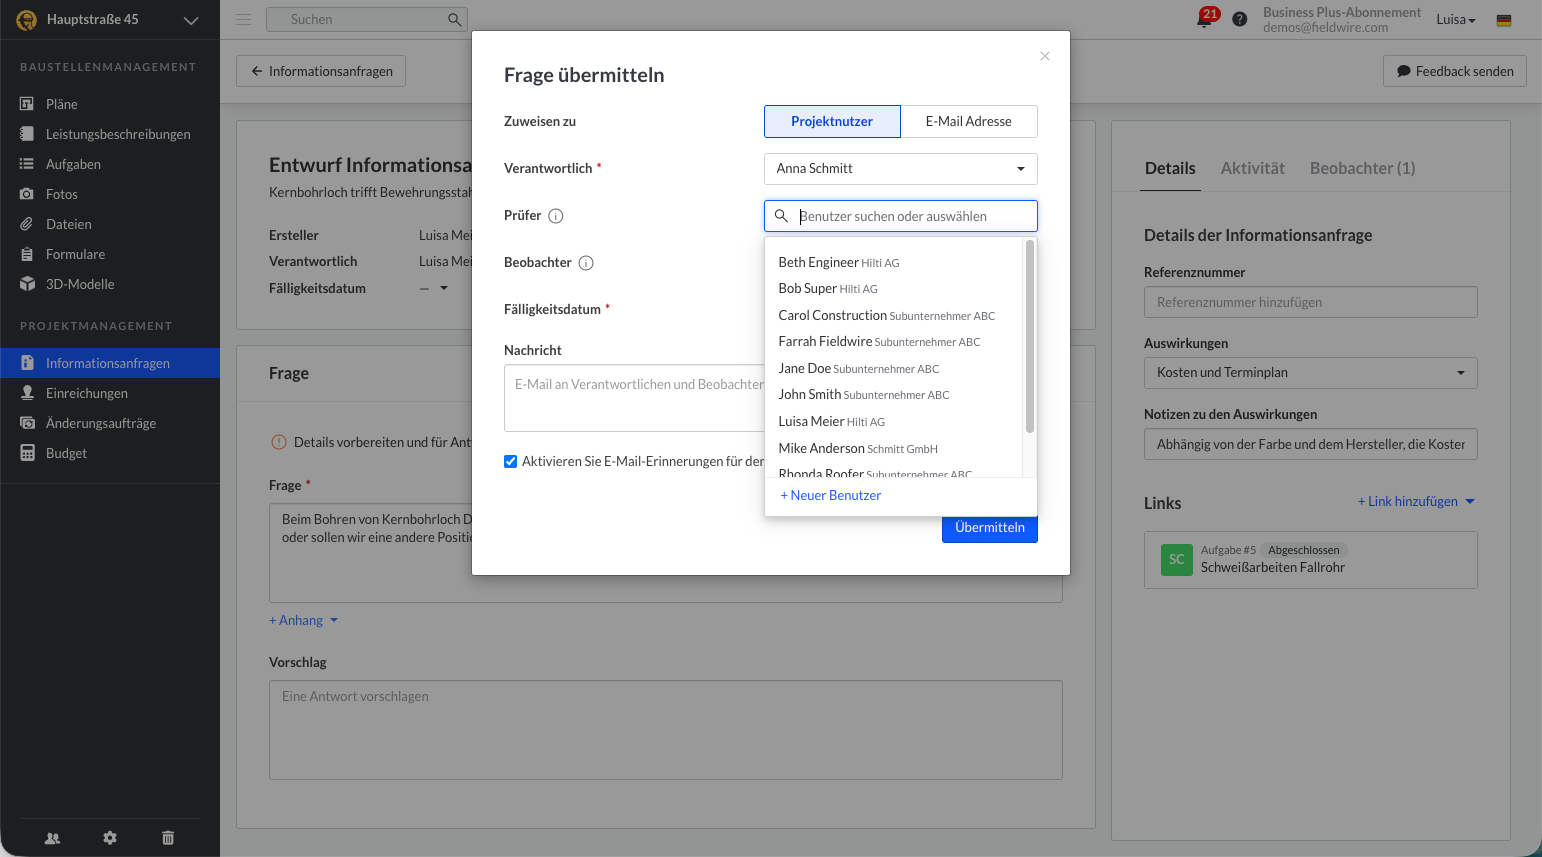Screen dimensions: 1542x857
Task: Click the notification bell icon
Action: [1204, 19]
